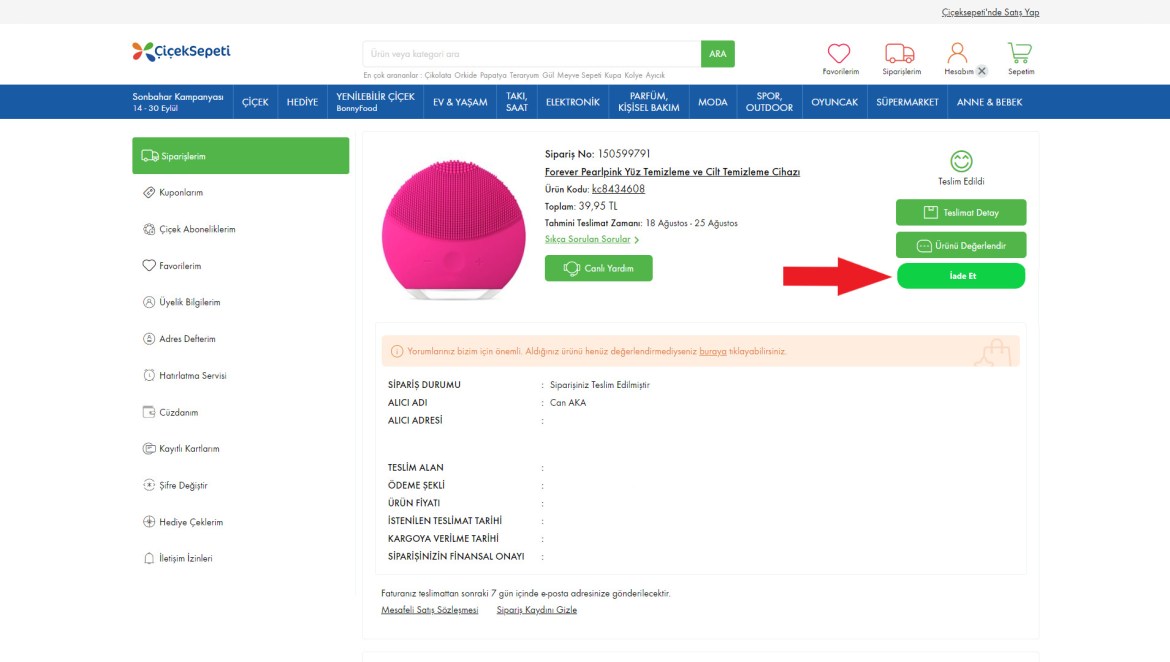Click the product code kc8434608 link
Screen dimensions: 1170x662
click(x=618, y=189)
